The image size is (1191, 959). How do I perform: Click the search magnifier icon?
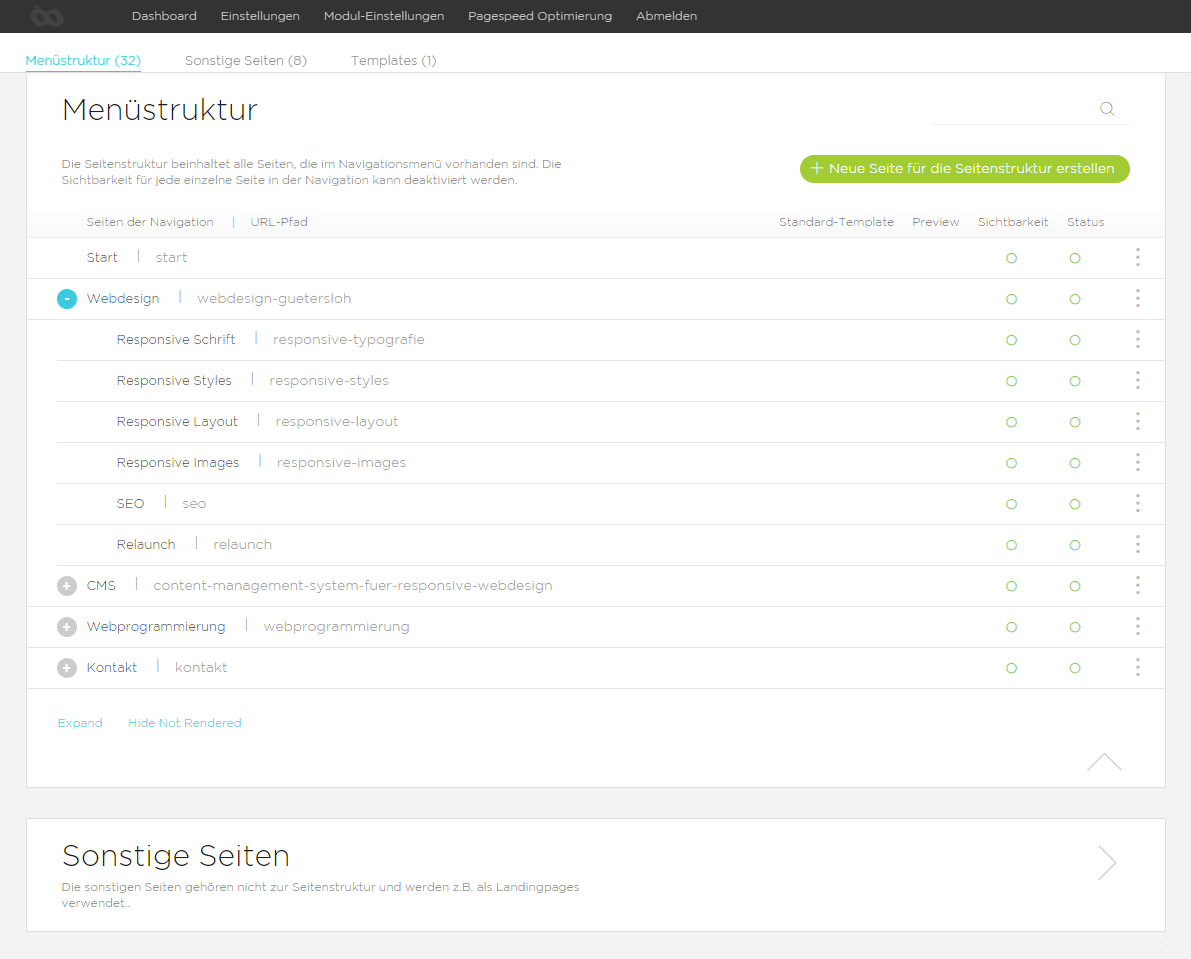coord(1107,109)
